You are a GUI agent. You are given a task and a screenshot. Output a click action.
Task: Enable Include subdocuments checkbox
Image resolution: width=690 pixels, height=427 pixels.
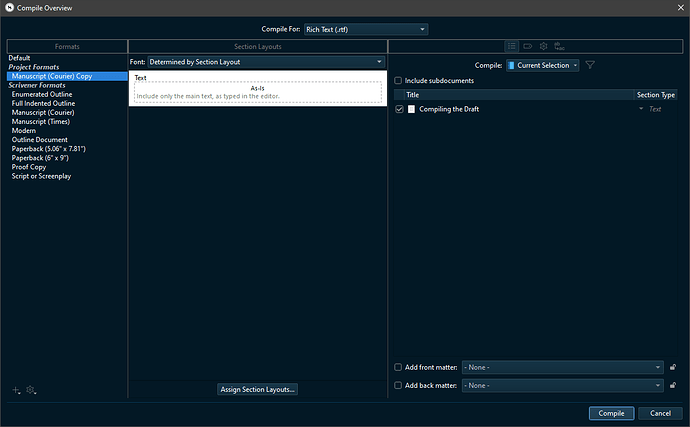click(398, 81)
